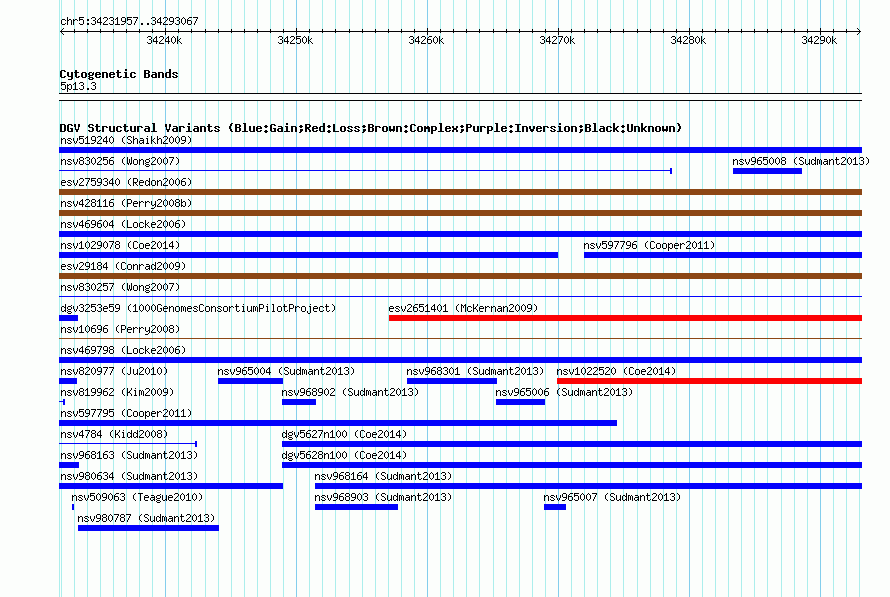890x597 pixels.
Task: Open nsv830257 (Wong2007) label
Action: 120,287
